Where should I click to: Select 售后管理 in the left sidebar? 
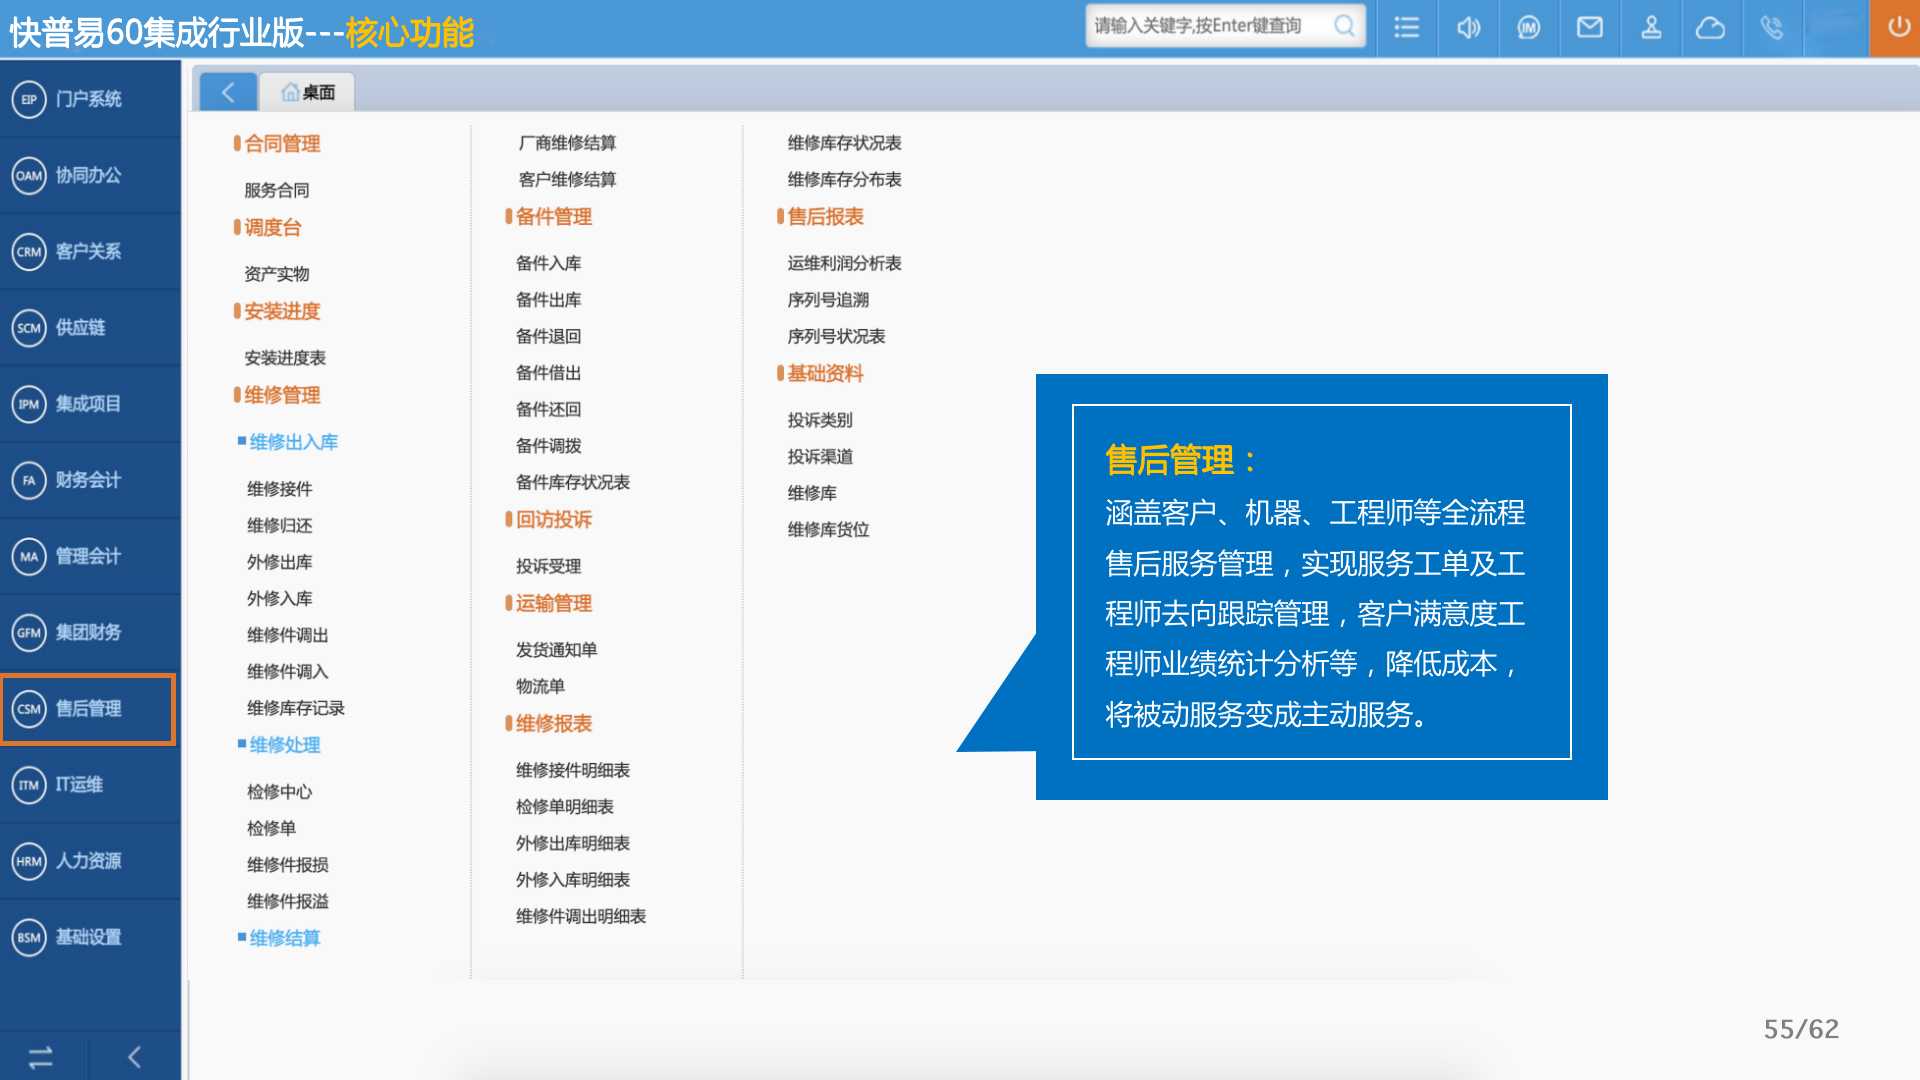[x=88, y=709]
